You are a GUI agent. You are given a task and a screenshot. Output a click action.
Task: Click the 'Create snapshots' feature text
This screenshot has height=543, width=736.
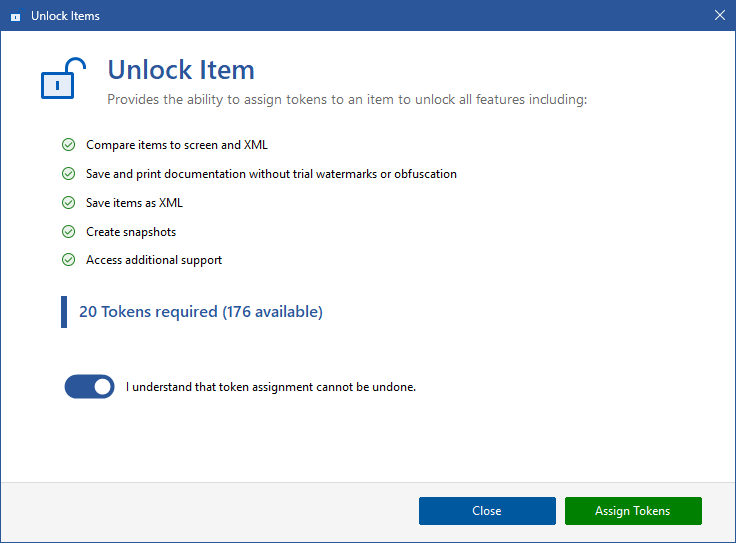pyautogui.click(x=131, y=232)
